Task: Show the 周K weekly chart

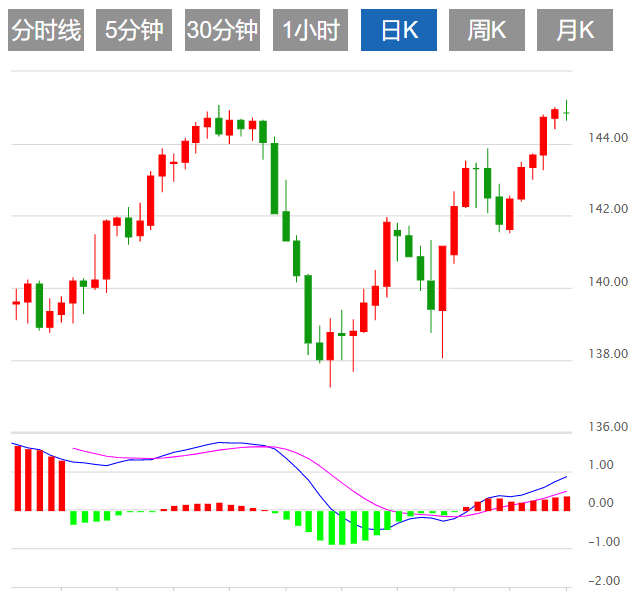Action: point(487,31)
